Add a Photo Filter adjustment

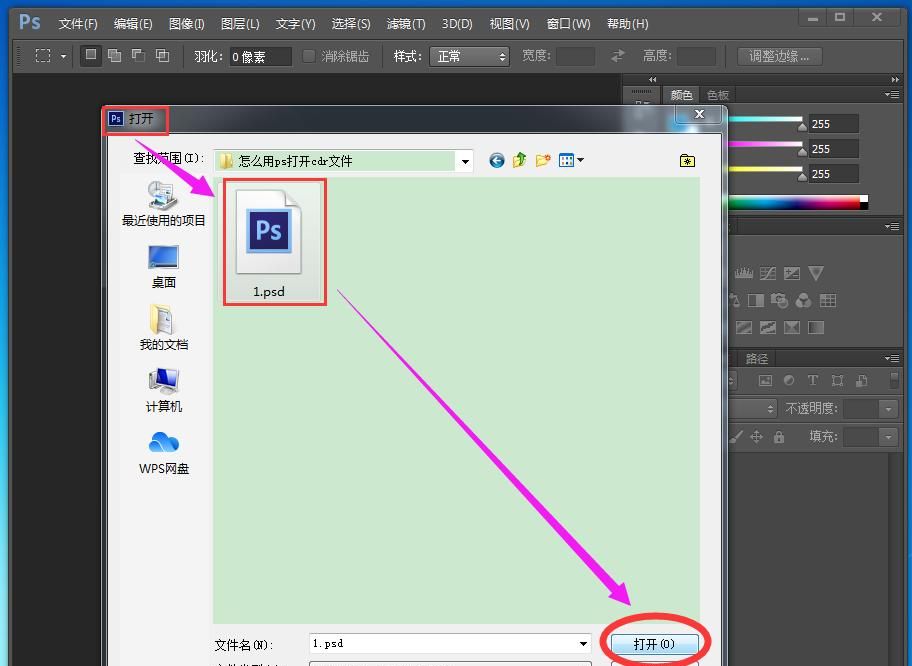(779, 300)
